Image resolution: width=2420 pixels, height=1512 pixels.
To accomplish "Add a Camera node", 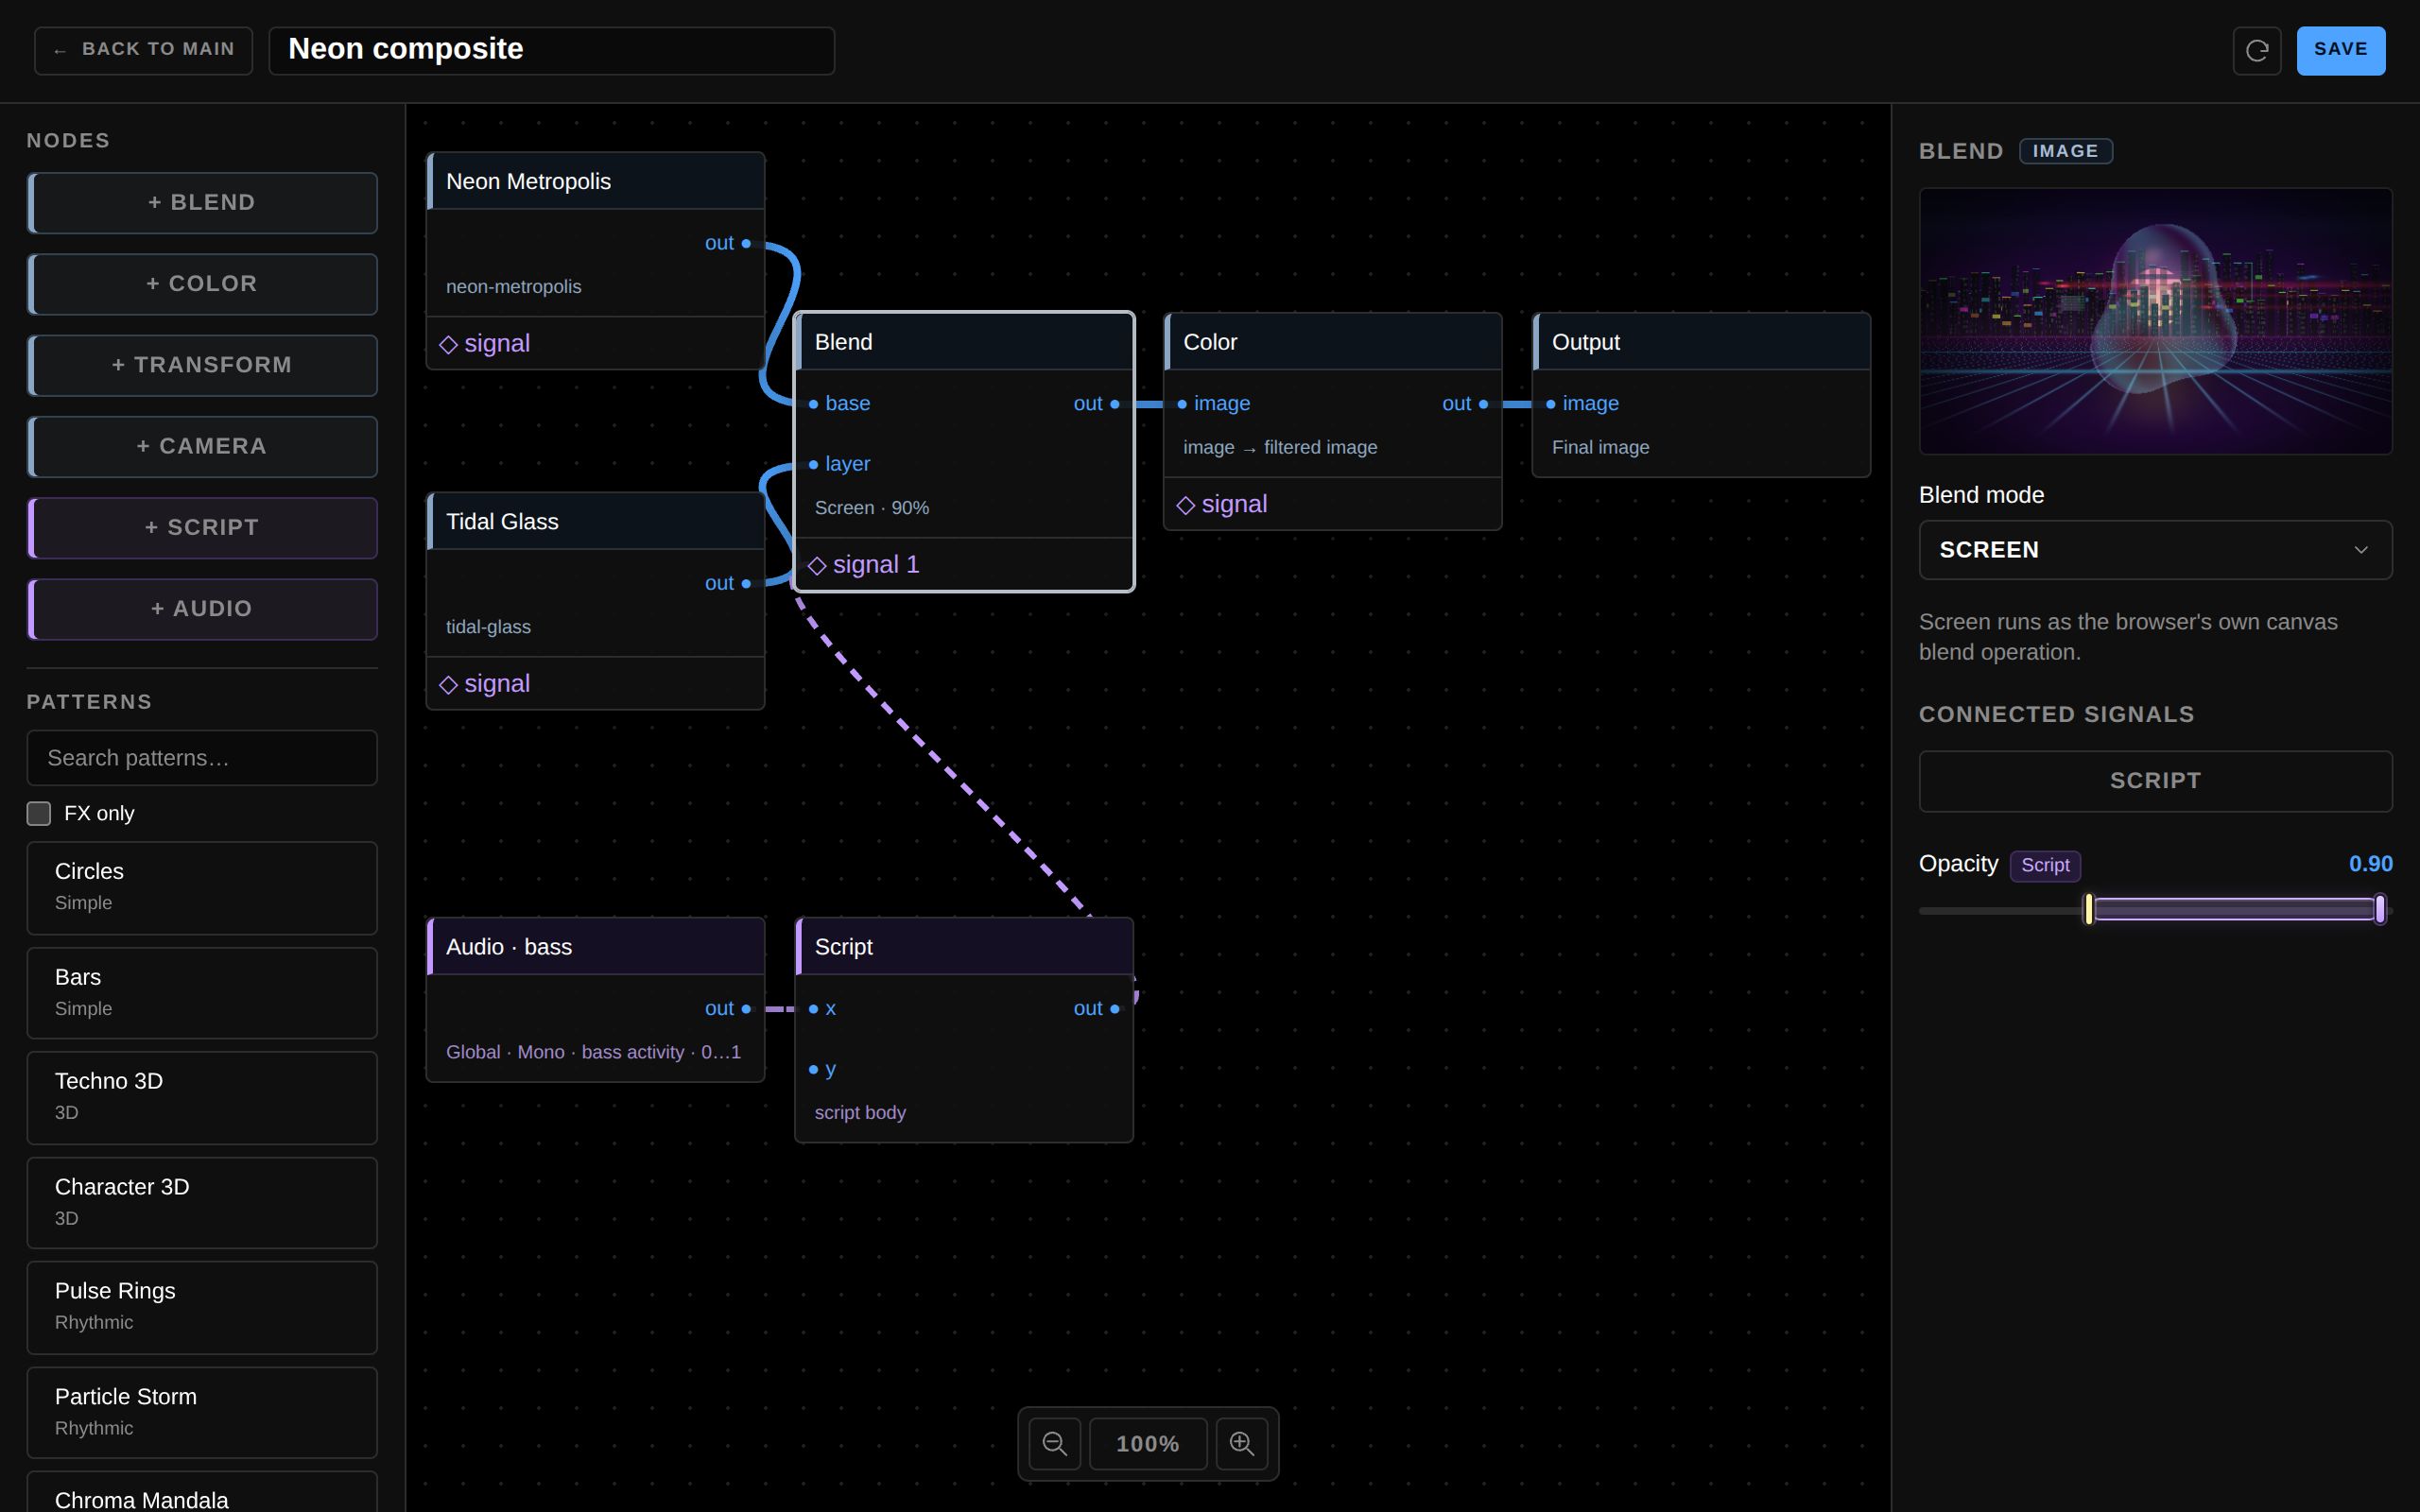I will [202, 446].
